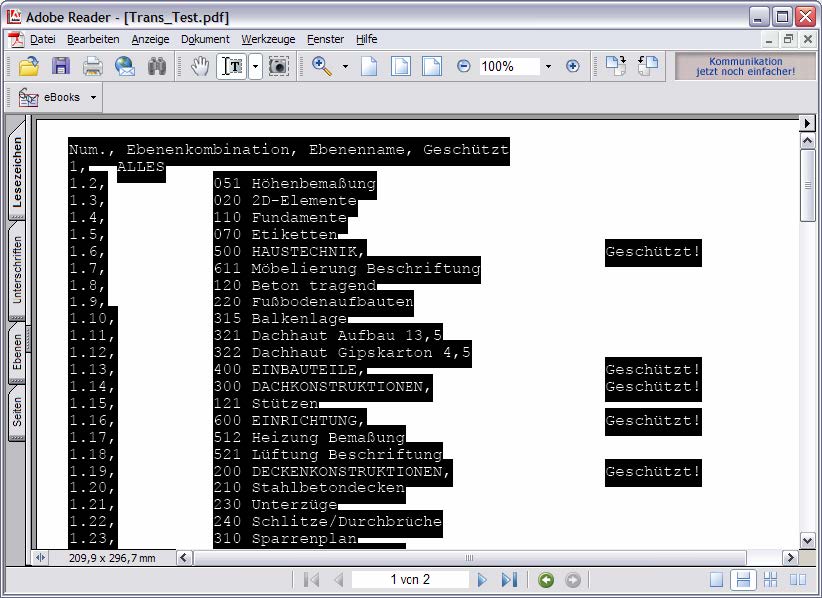The width and height of the screenshot is (822, 598).
Task: Click the text 240 Schlitze/Durchbrüche
Action: (328, 521)
